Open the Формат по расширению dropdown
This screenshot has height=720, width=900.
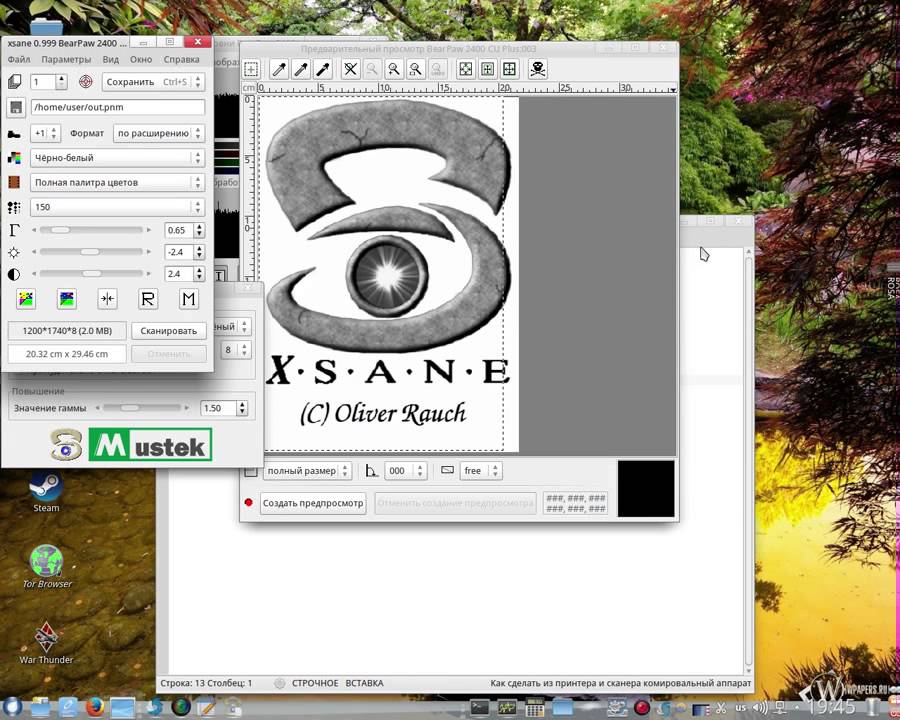tap(159, 133)
